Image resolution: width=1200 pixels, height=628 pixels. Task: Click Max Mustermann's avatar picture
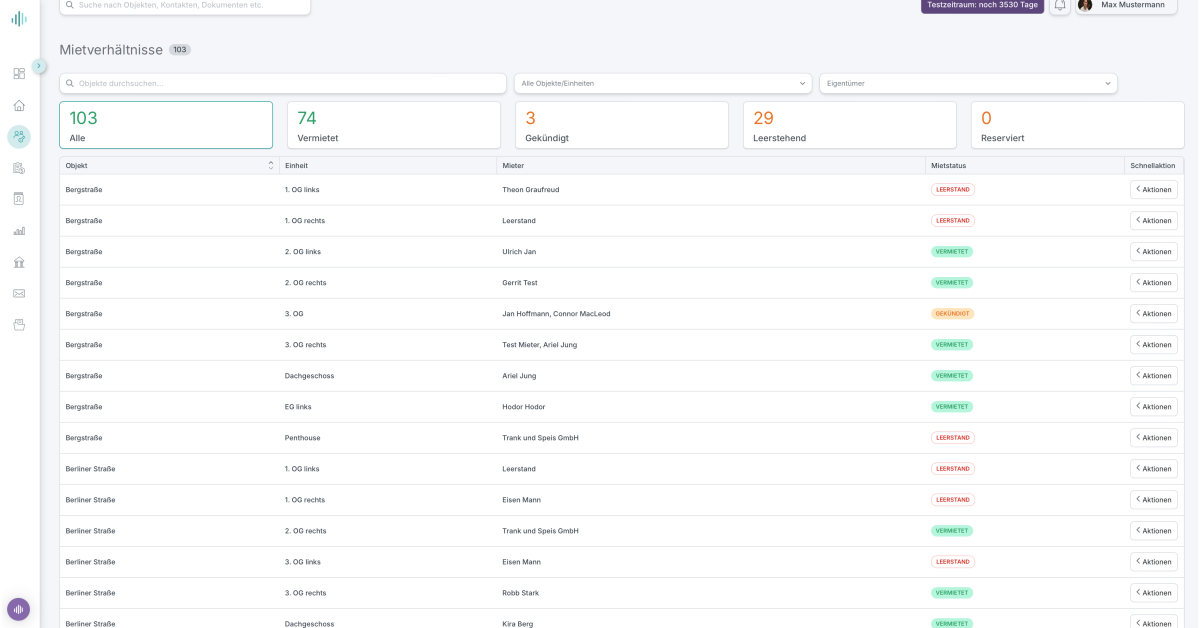(1085, 5)
